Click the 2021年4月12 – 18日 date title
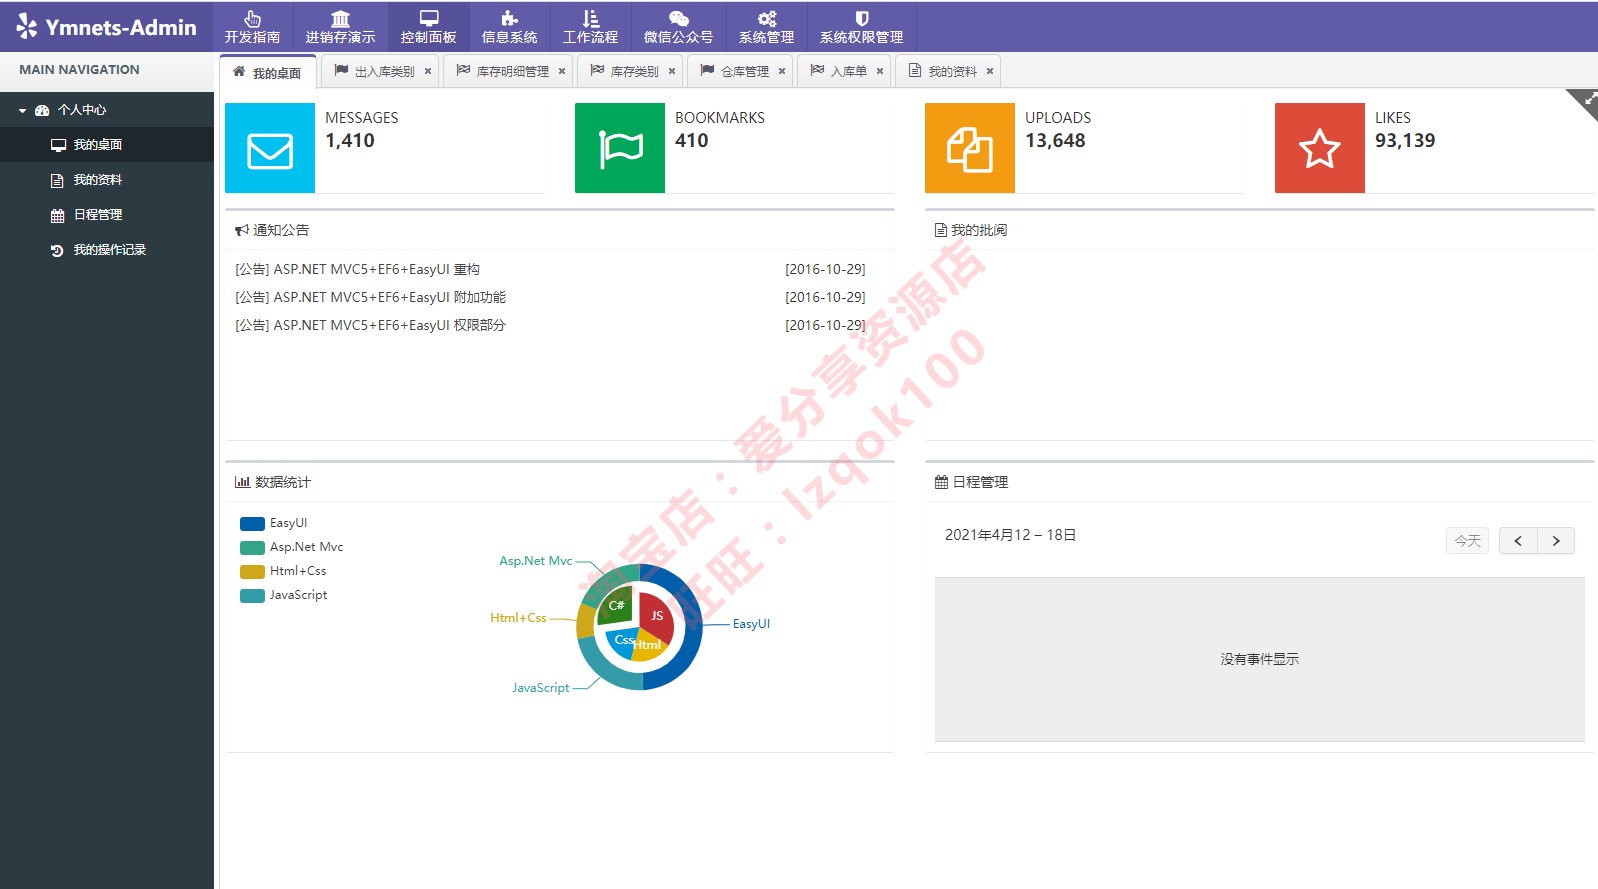 pos(1010,535)
